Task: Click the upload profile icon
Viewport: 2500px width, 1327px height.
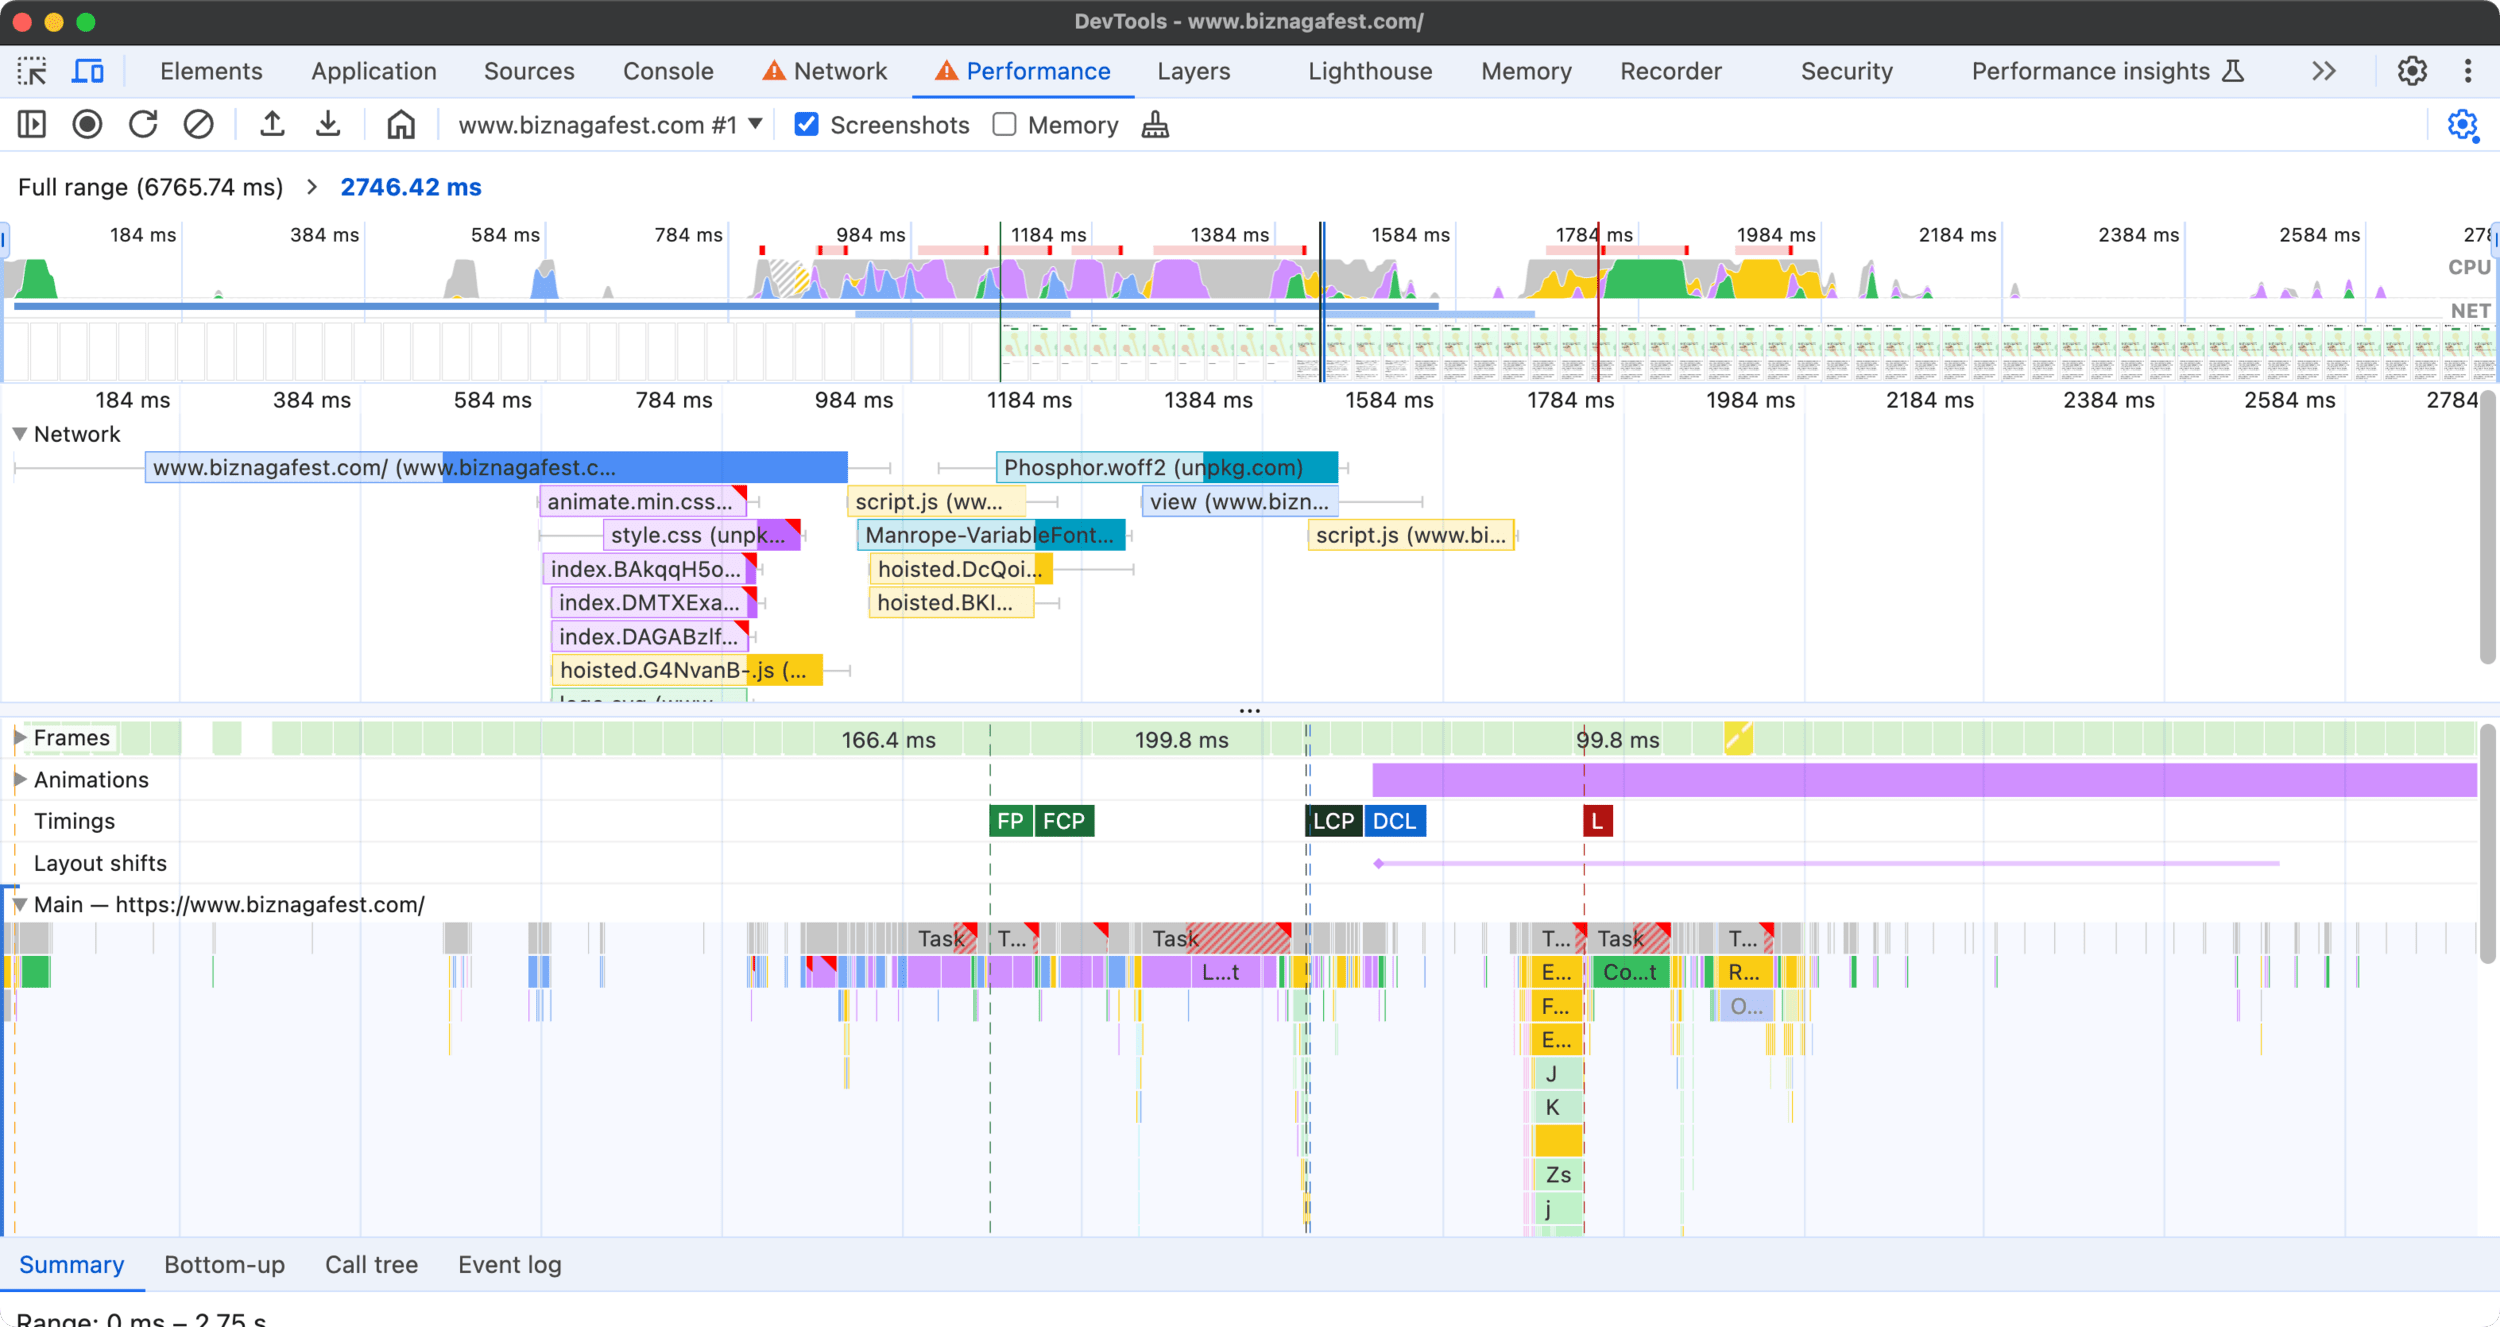Action: tap(272, 125)
